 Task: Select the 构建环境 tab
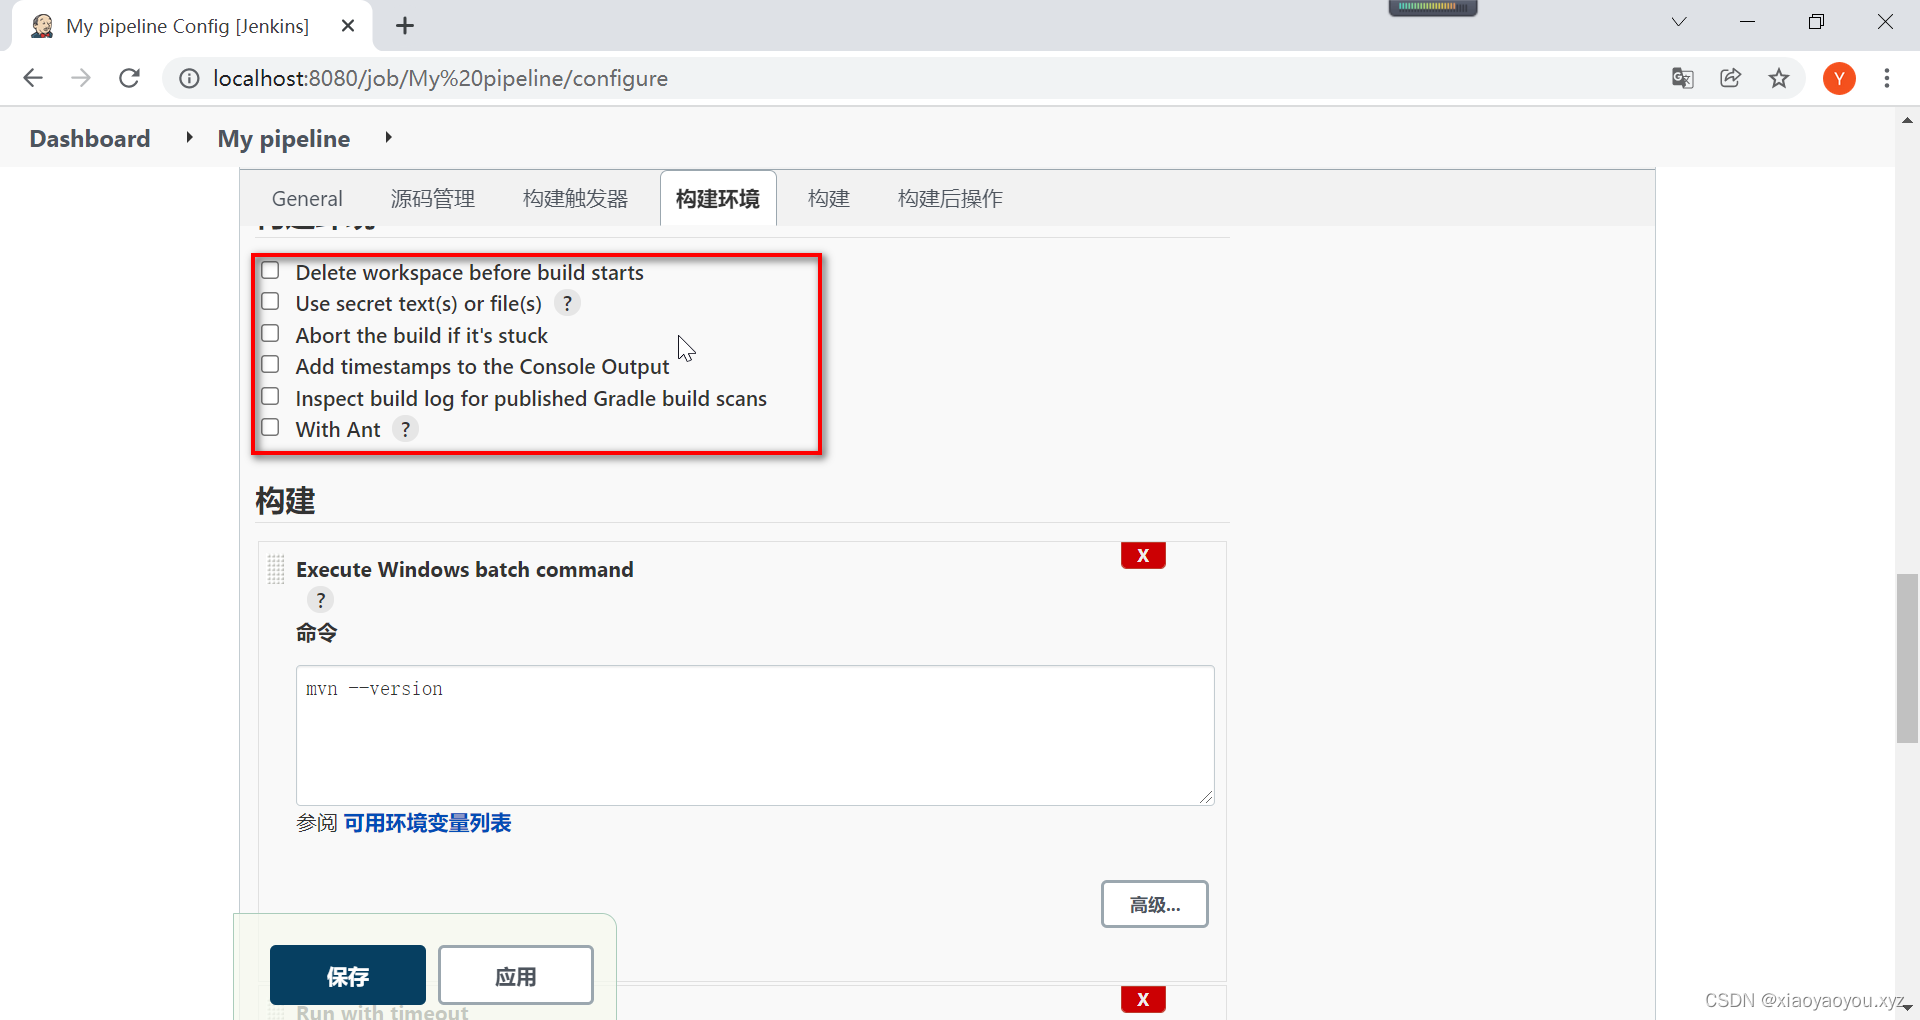click(x=718, y=199)
